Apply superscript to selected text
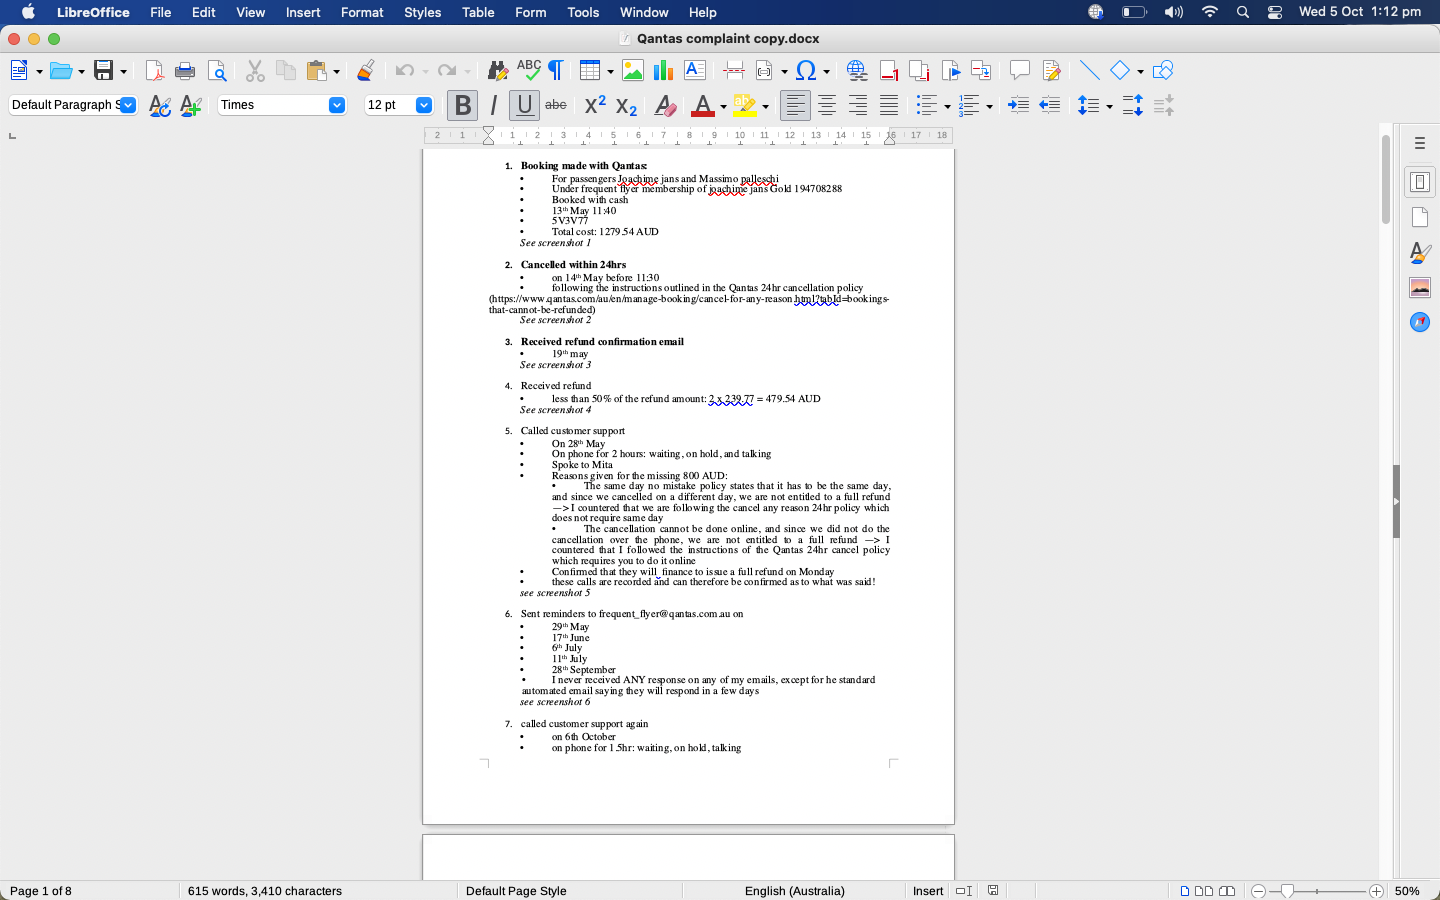This screenshot has width=1440, height=900. pos(595,104)
